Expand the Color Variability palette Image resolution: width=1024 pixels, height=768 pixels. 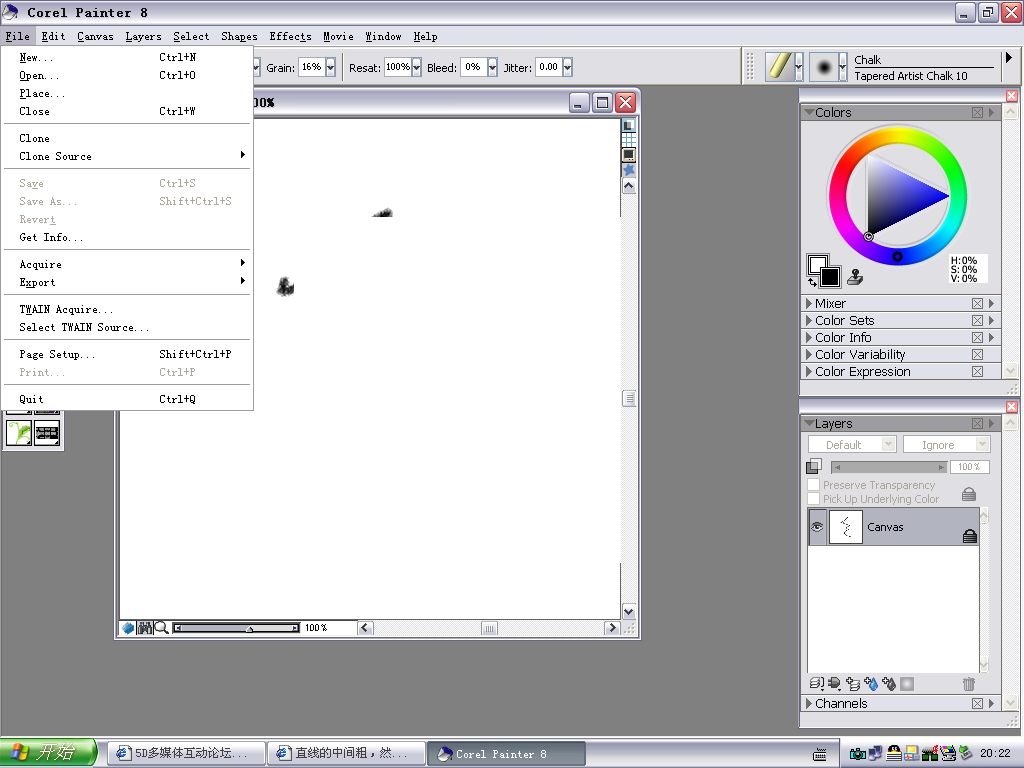809,354
